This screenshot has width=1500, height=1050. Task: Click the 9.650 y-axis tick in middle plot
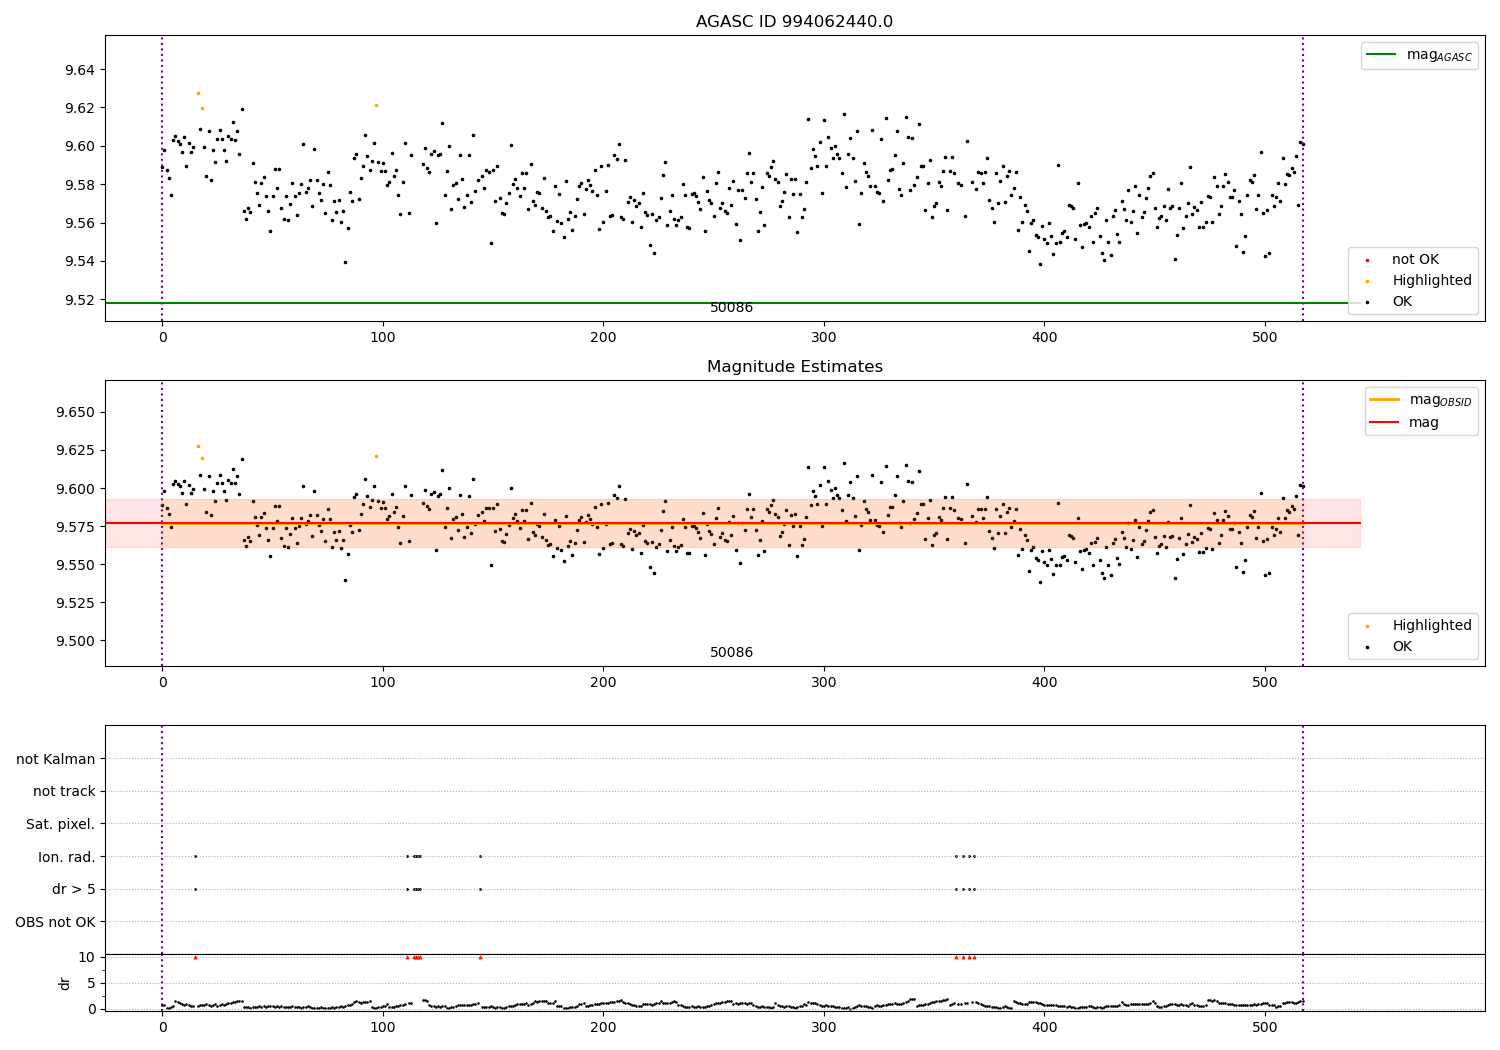pyautogui.click(x=76, y=413)
